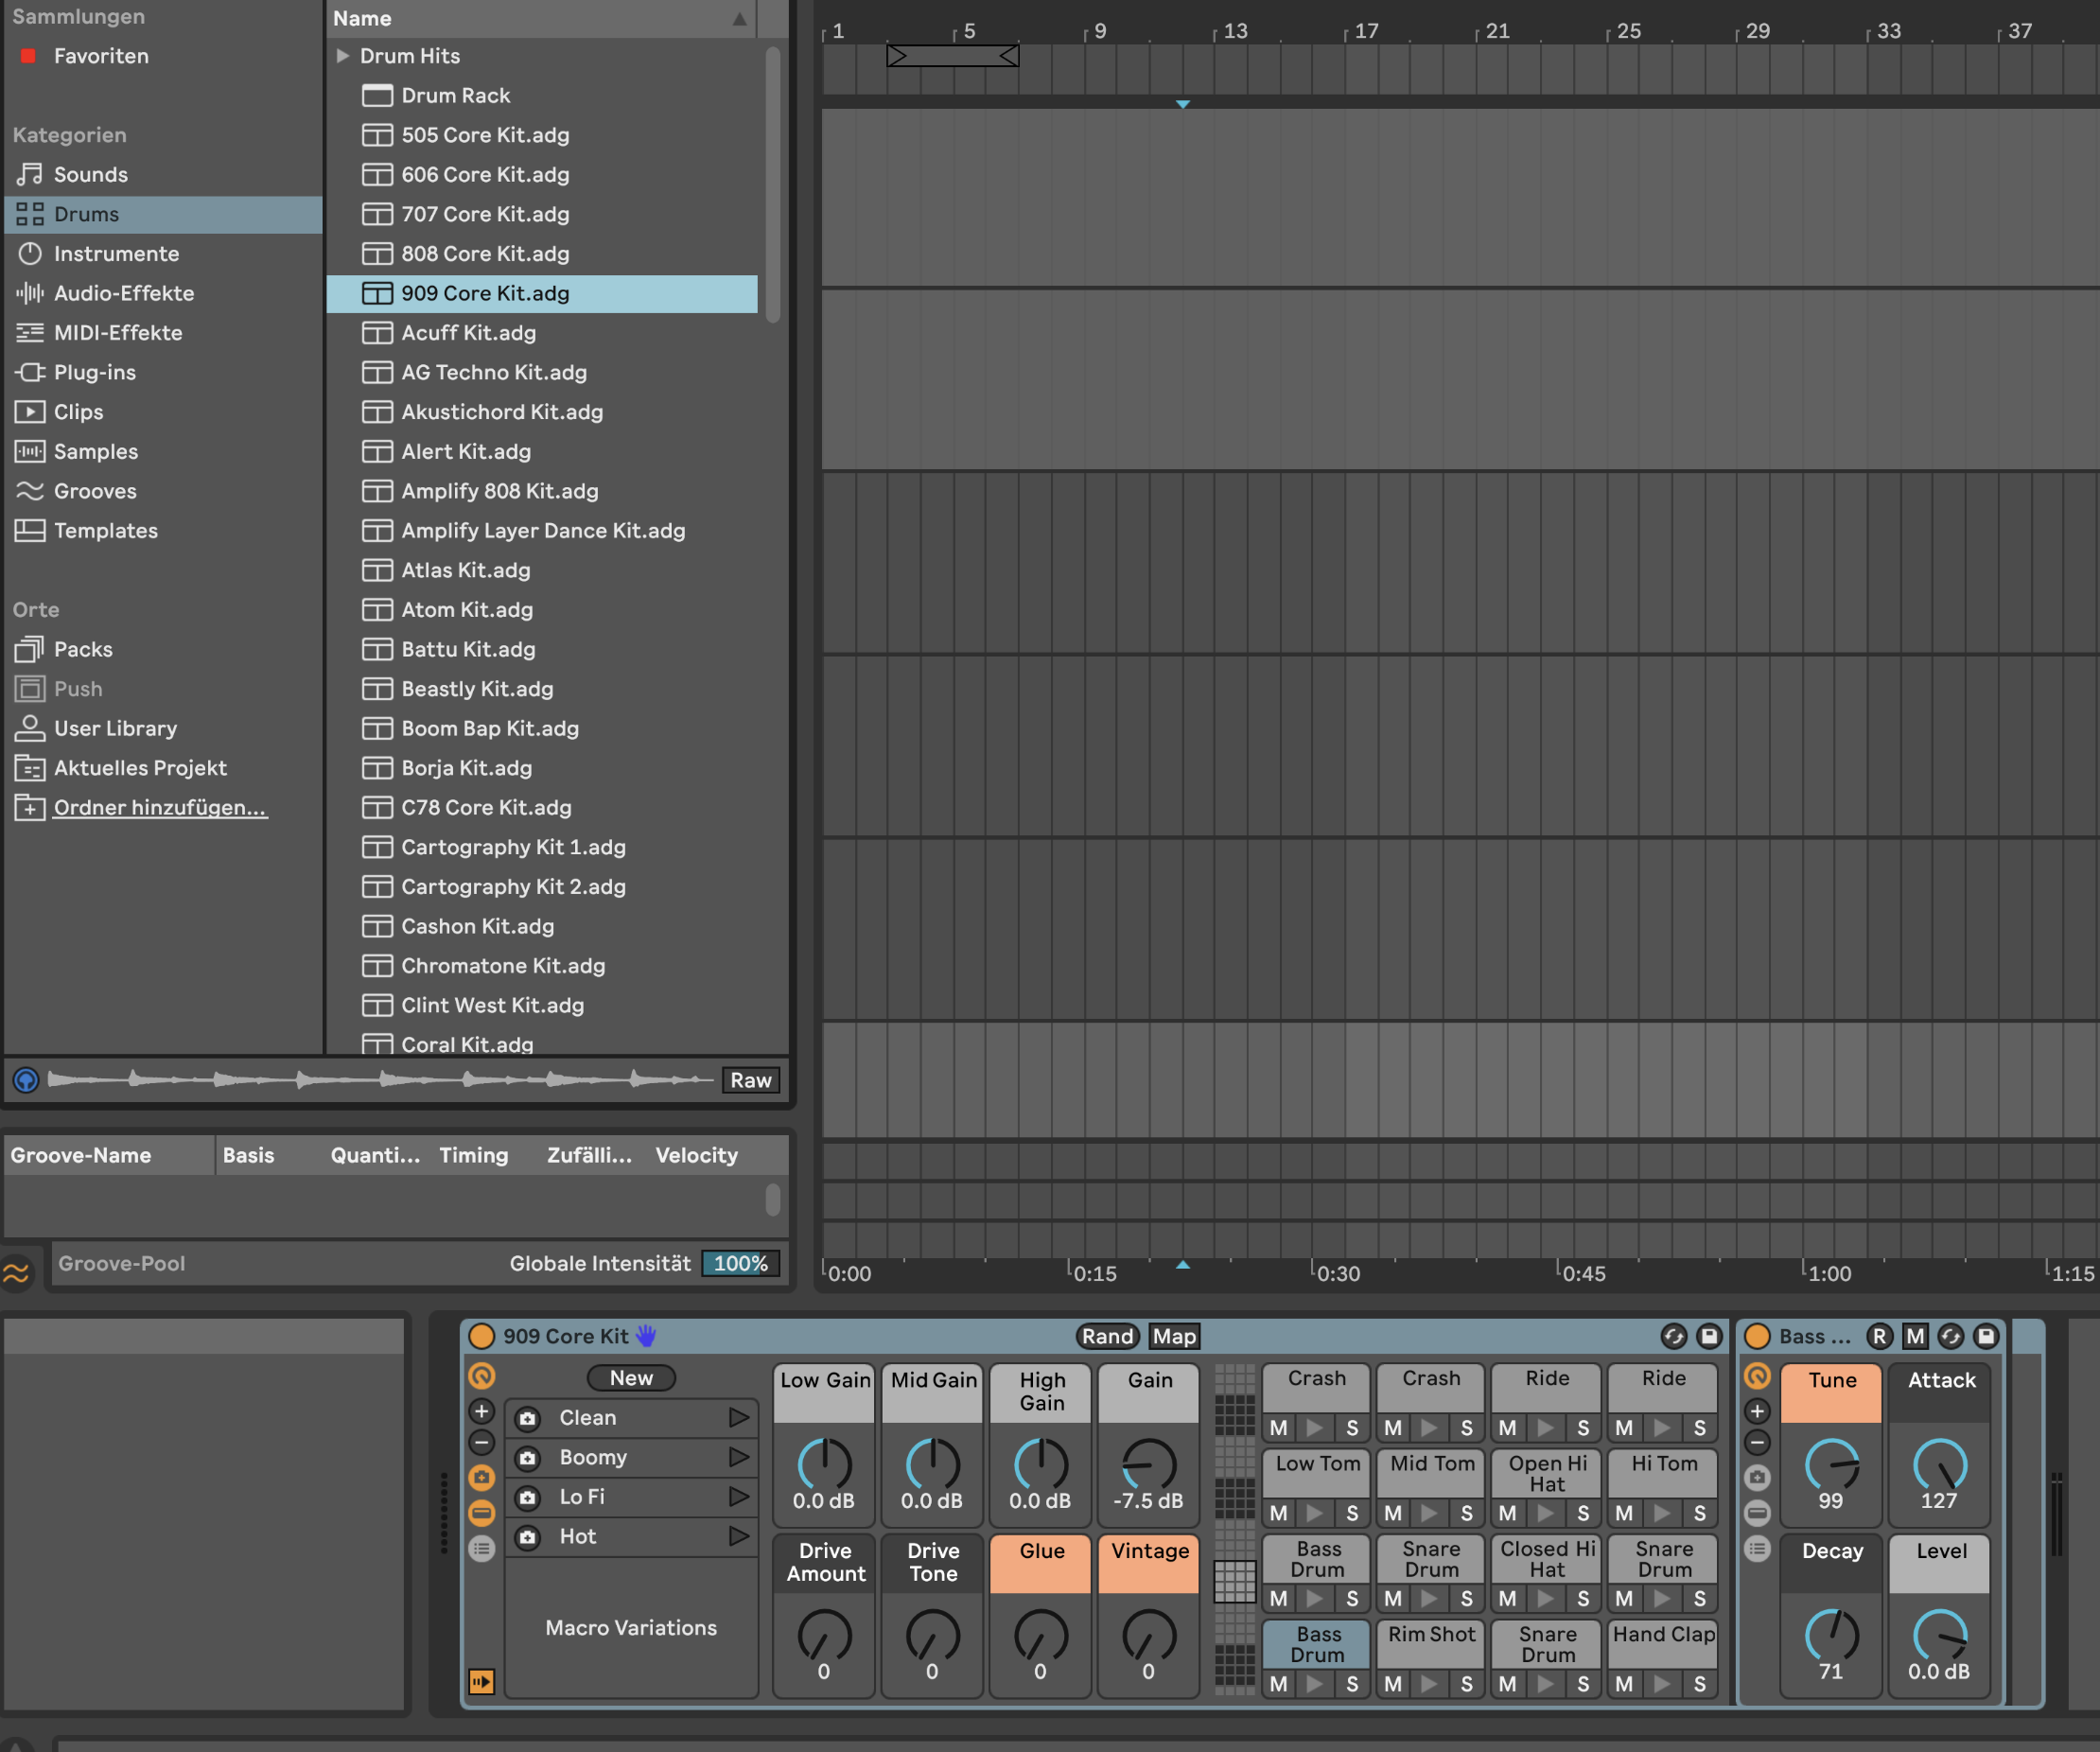Adjust the Drive Amount knob
The width and height of the screenshot is (2100, 1752).
[x=824, y=1636]
